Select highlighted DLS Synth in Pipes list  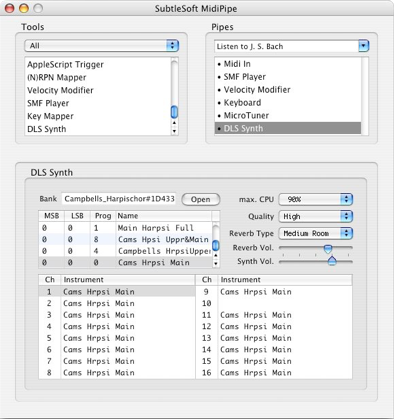click(x=288, y=128)
